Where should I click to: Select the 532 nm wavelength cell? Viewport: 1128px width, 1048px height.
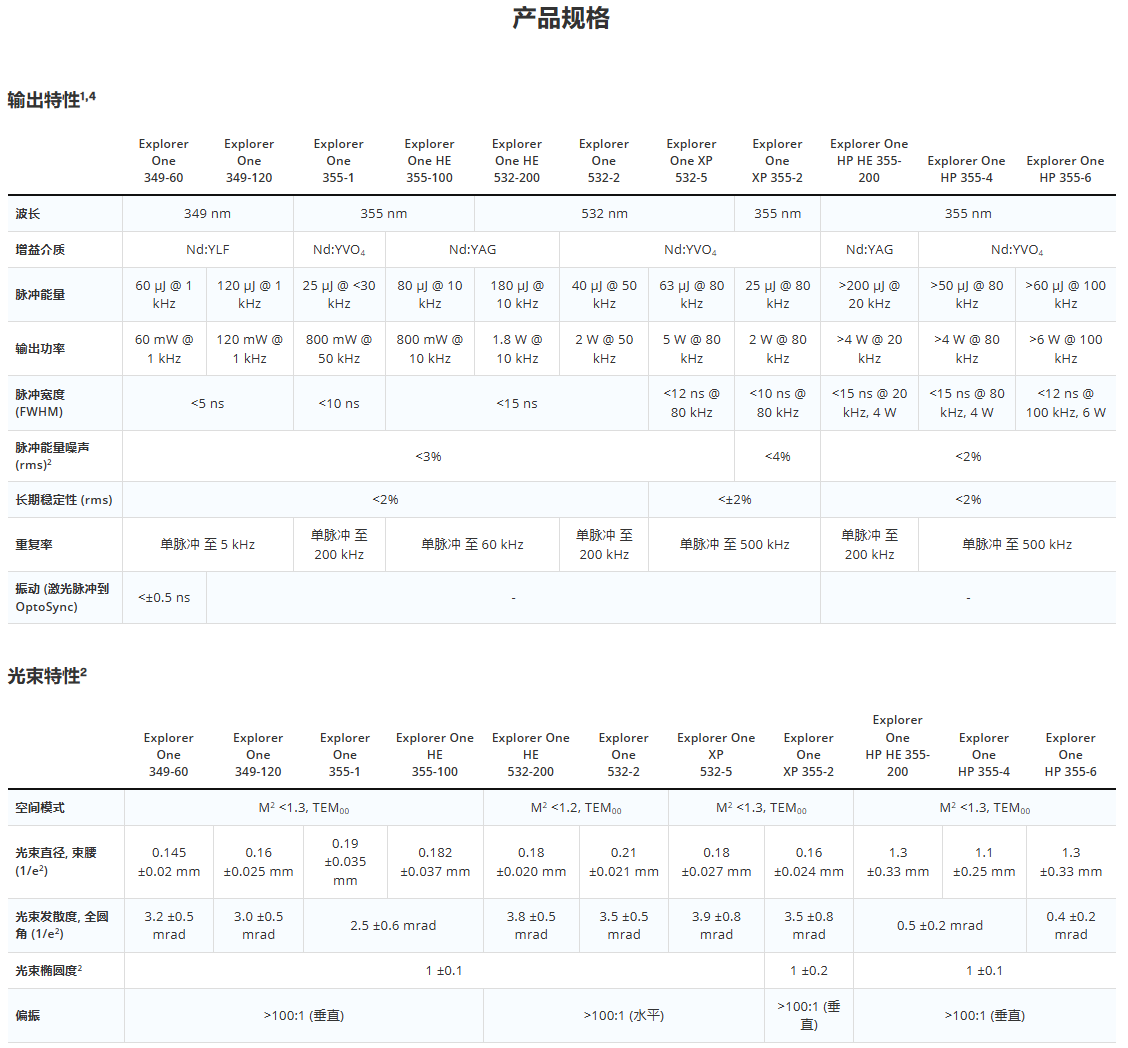coord(604,214)
